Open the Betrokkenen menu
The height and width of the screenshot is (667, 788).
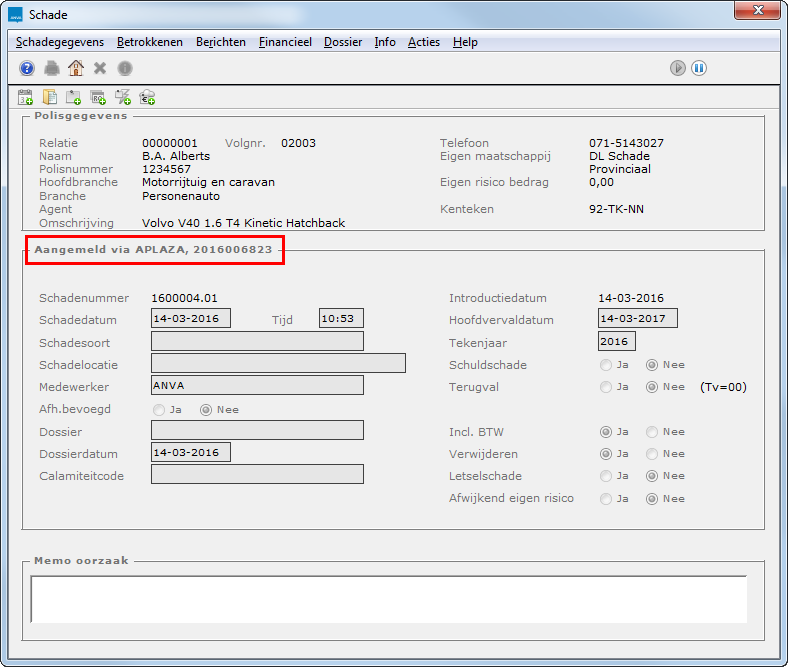(150, 42)
